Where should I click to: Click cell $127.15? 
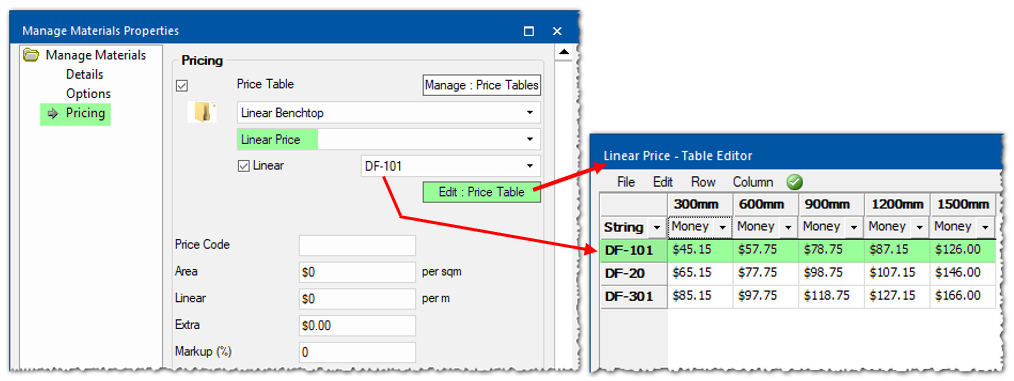coord(898,297)
